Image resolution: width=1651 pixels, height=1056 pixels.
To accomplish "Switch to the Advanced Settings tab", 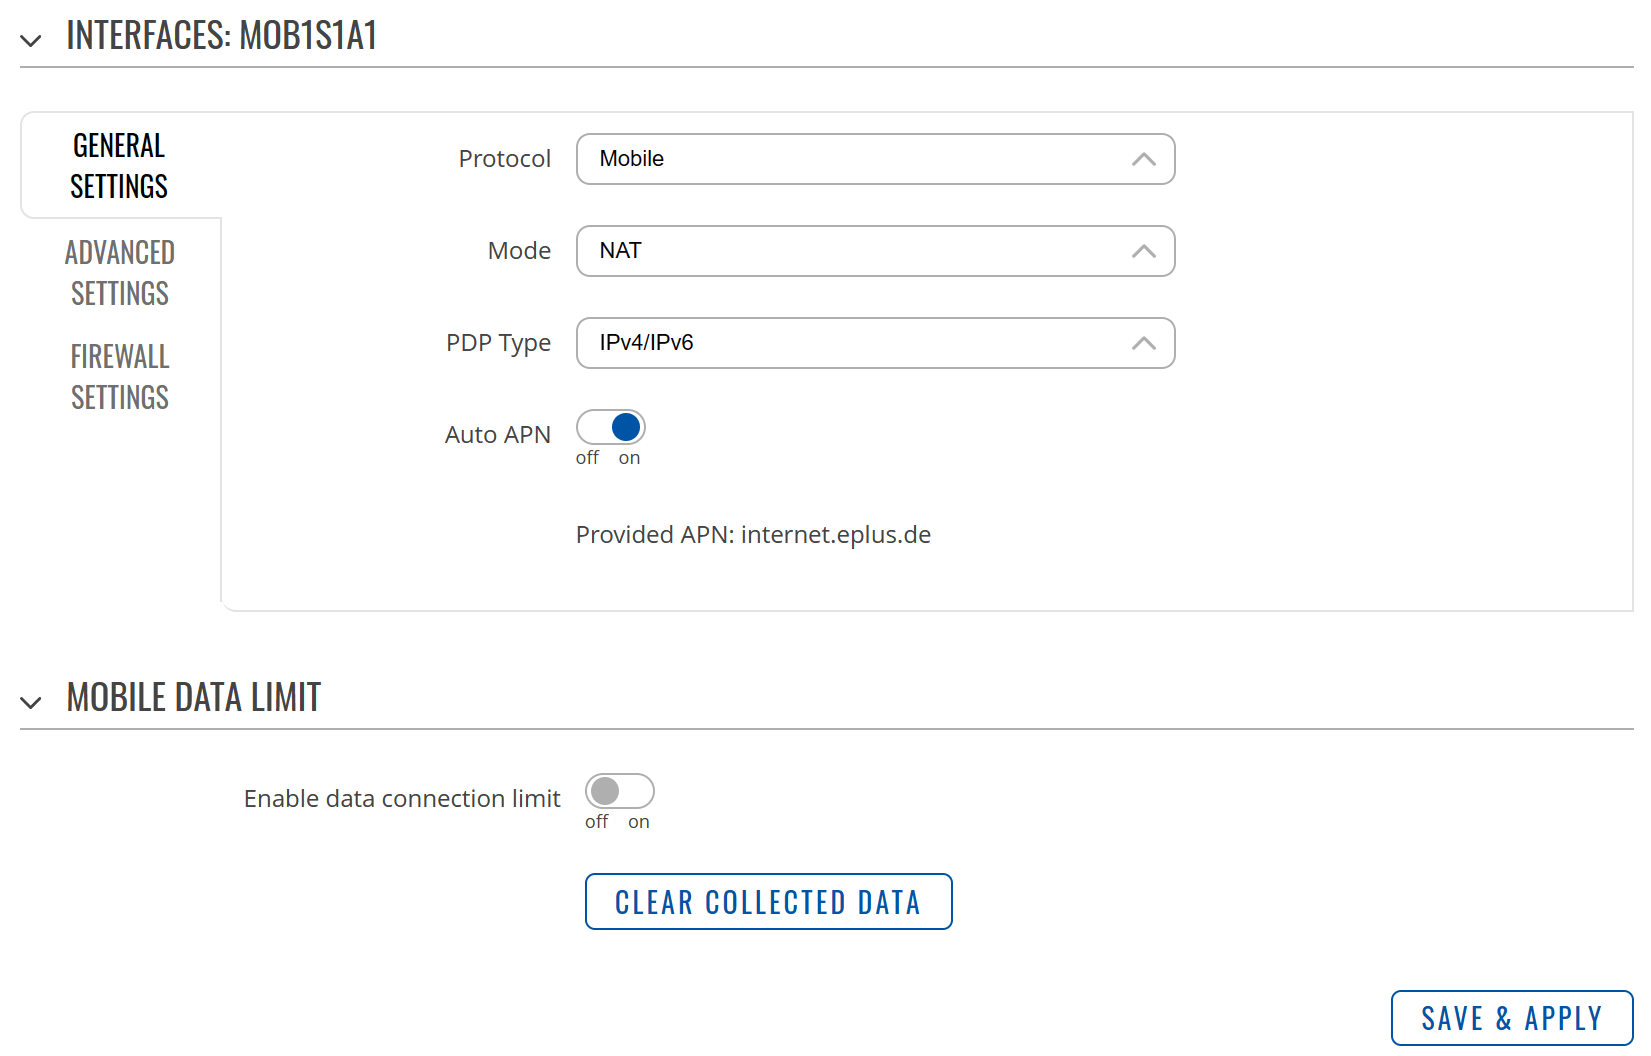I will point(120,272).
